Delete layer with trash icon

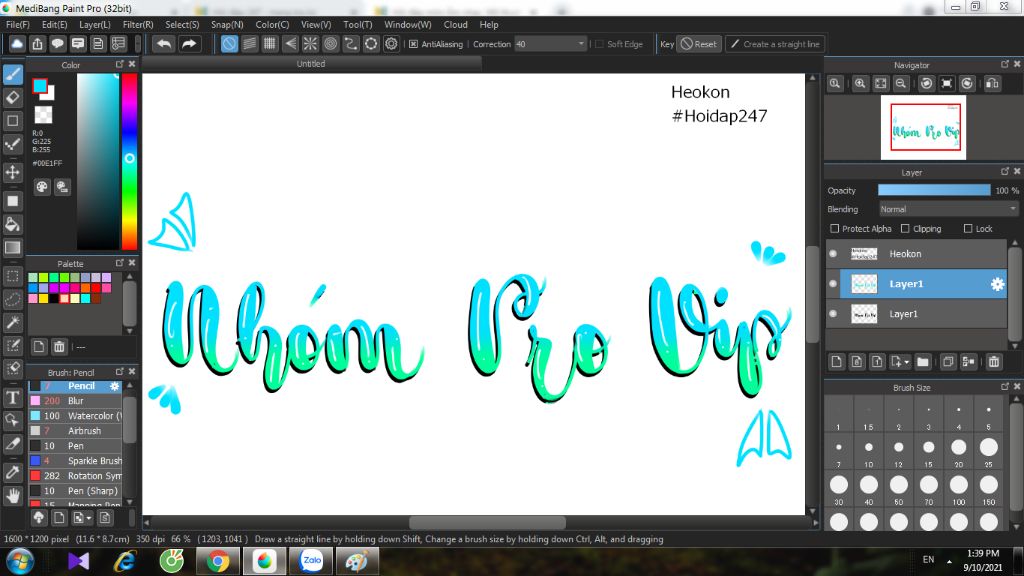click(994, 362)
